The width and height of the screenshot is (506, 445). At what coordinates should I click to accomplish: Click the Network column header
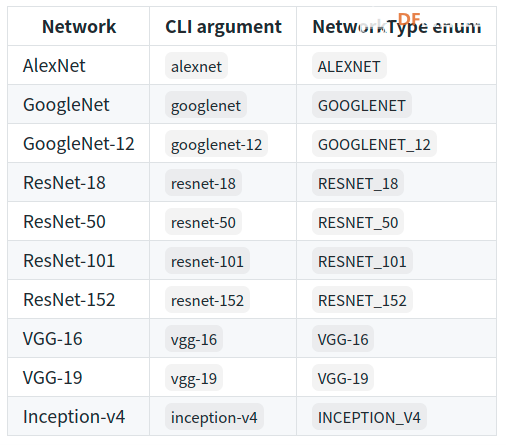tap(79, 26)
